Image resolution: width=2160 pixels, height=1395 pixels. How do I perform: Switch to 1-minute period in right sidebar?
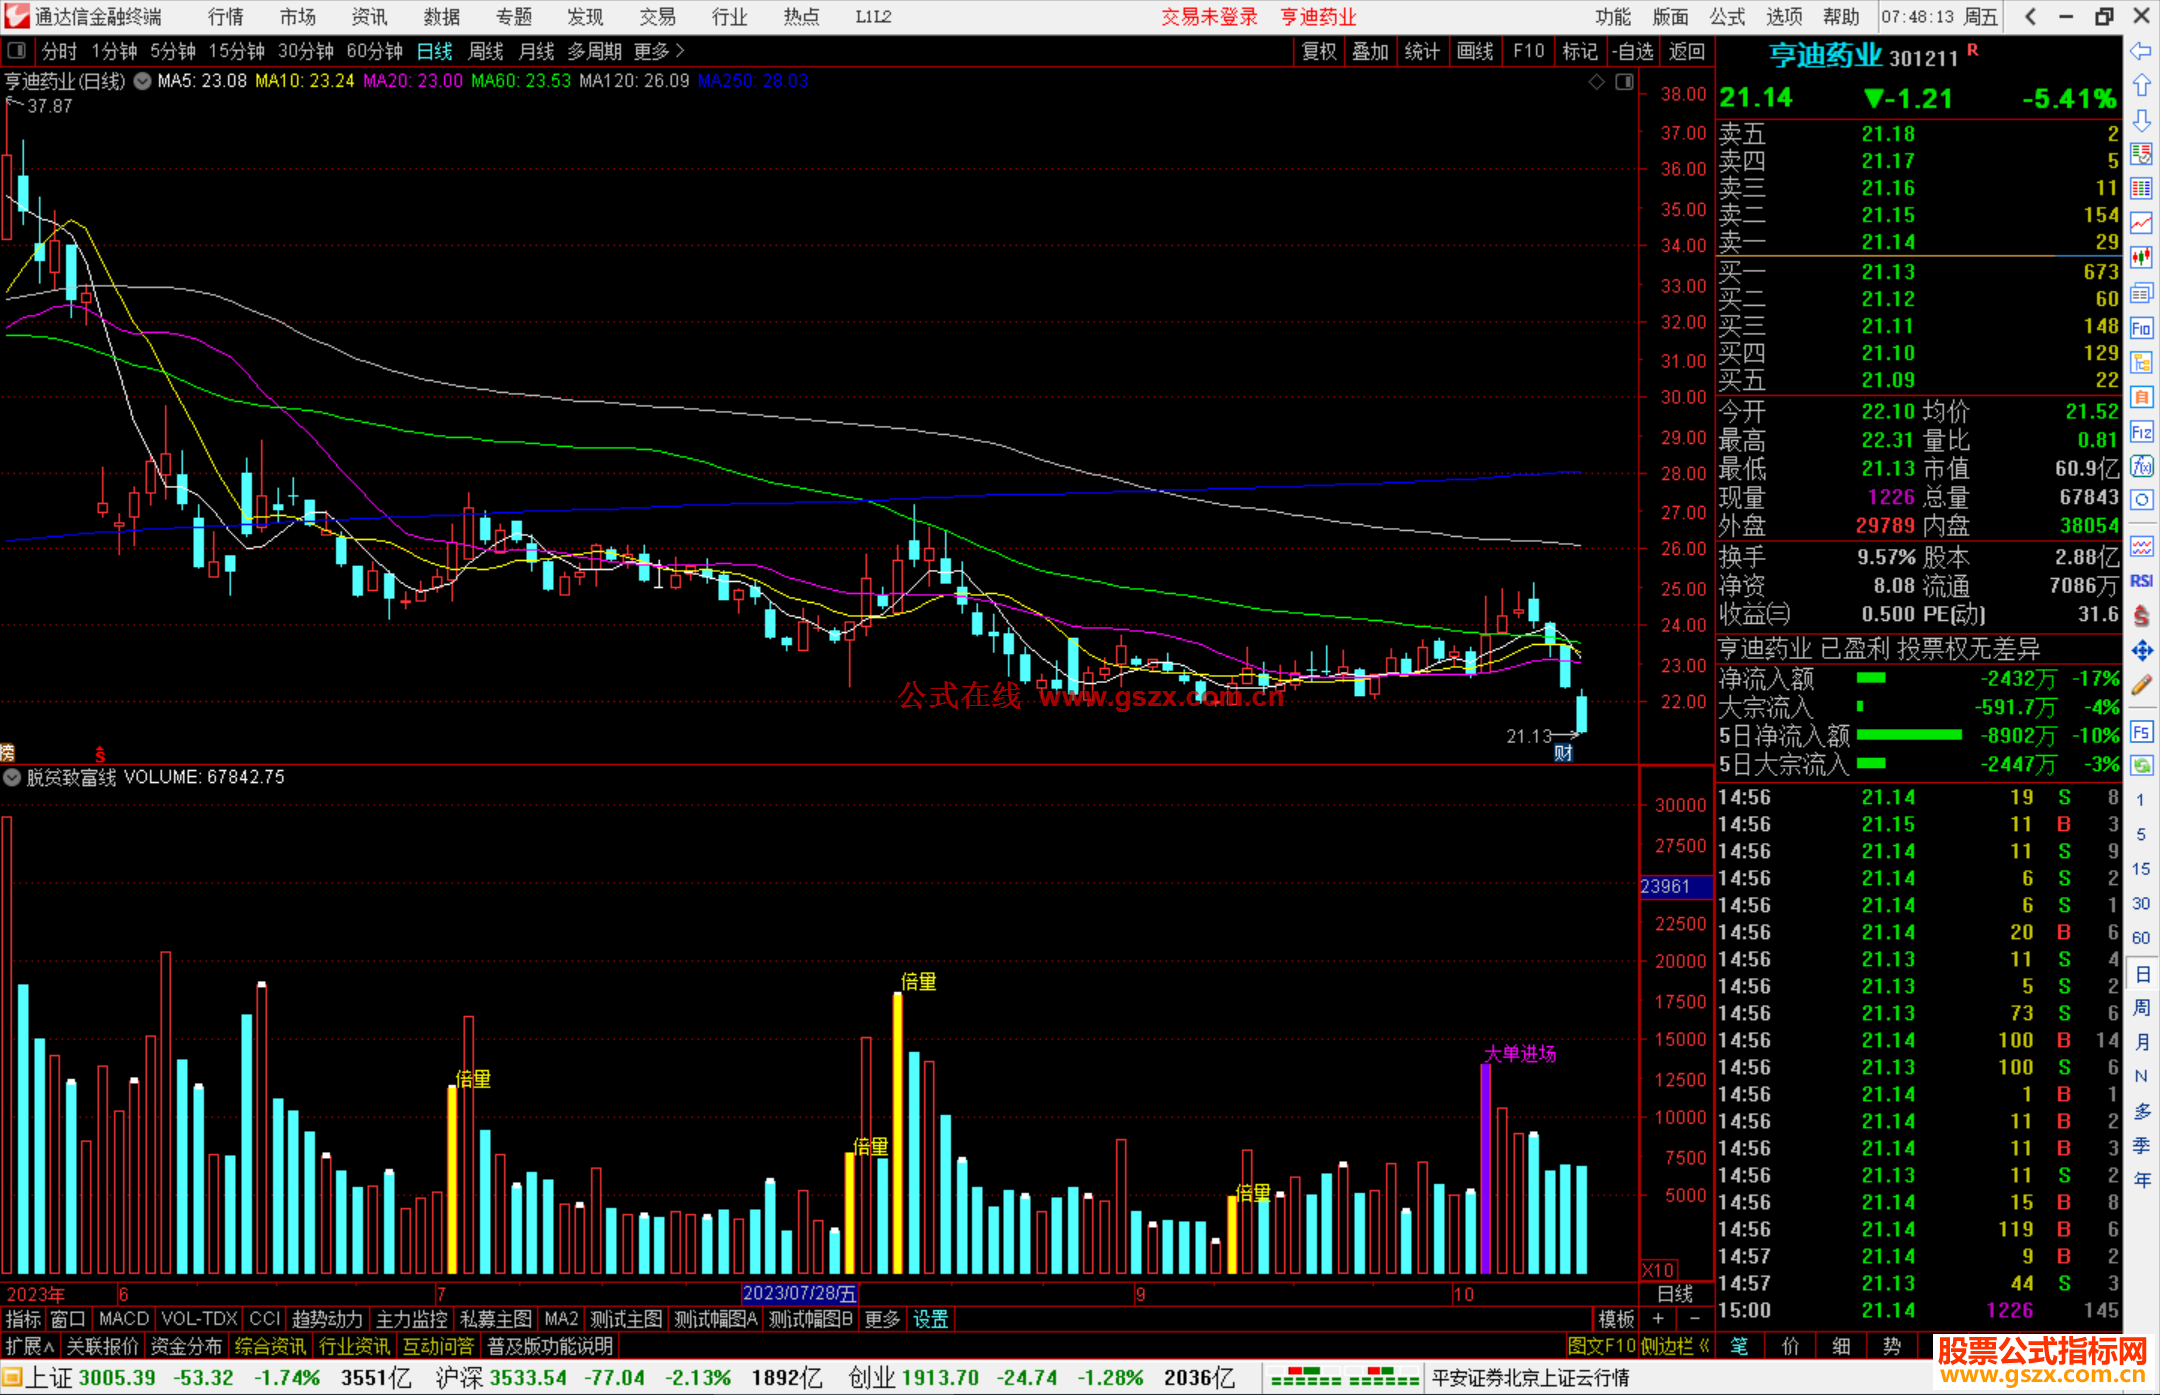pyautogui.click(x=2141, y=800)
